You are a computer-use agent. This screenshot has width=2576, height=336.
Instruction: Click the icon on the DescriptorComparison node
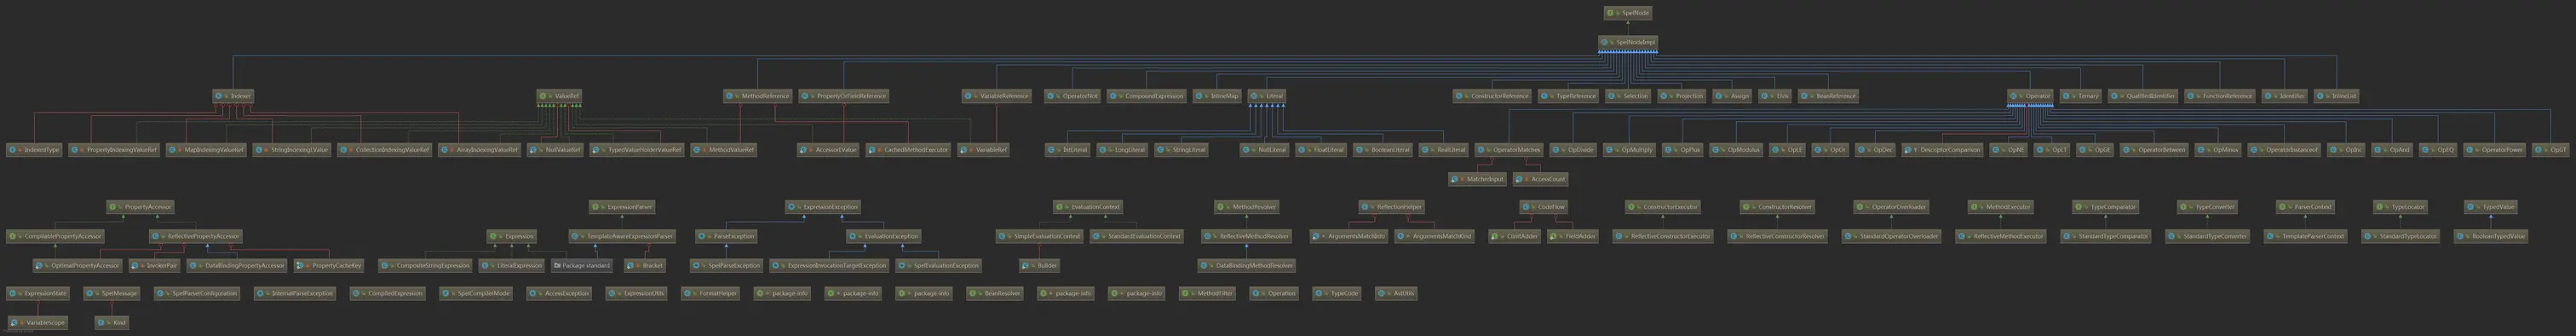pos(1909,150)
